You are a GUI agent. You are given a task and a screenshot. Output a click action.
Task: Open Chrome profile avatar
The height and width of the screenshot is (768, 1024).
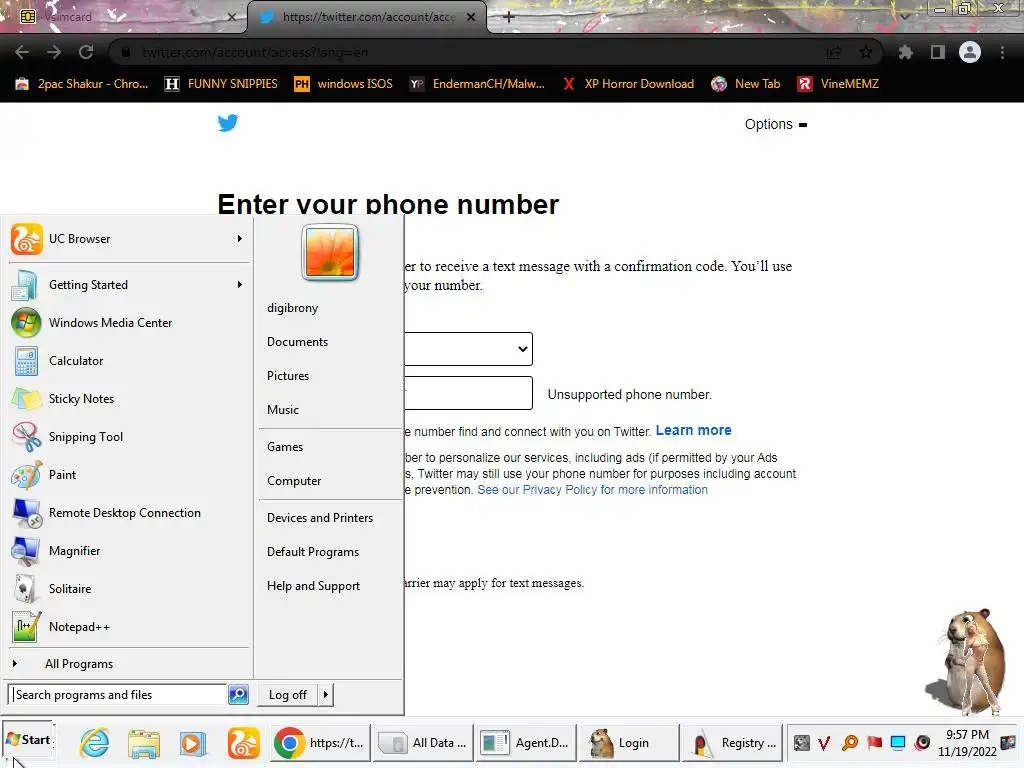tap(970, 52)
